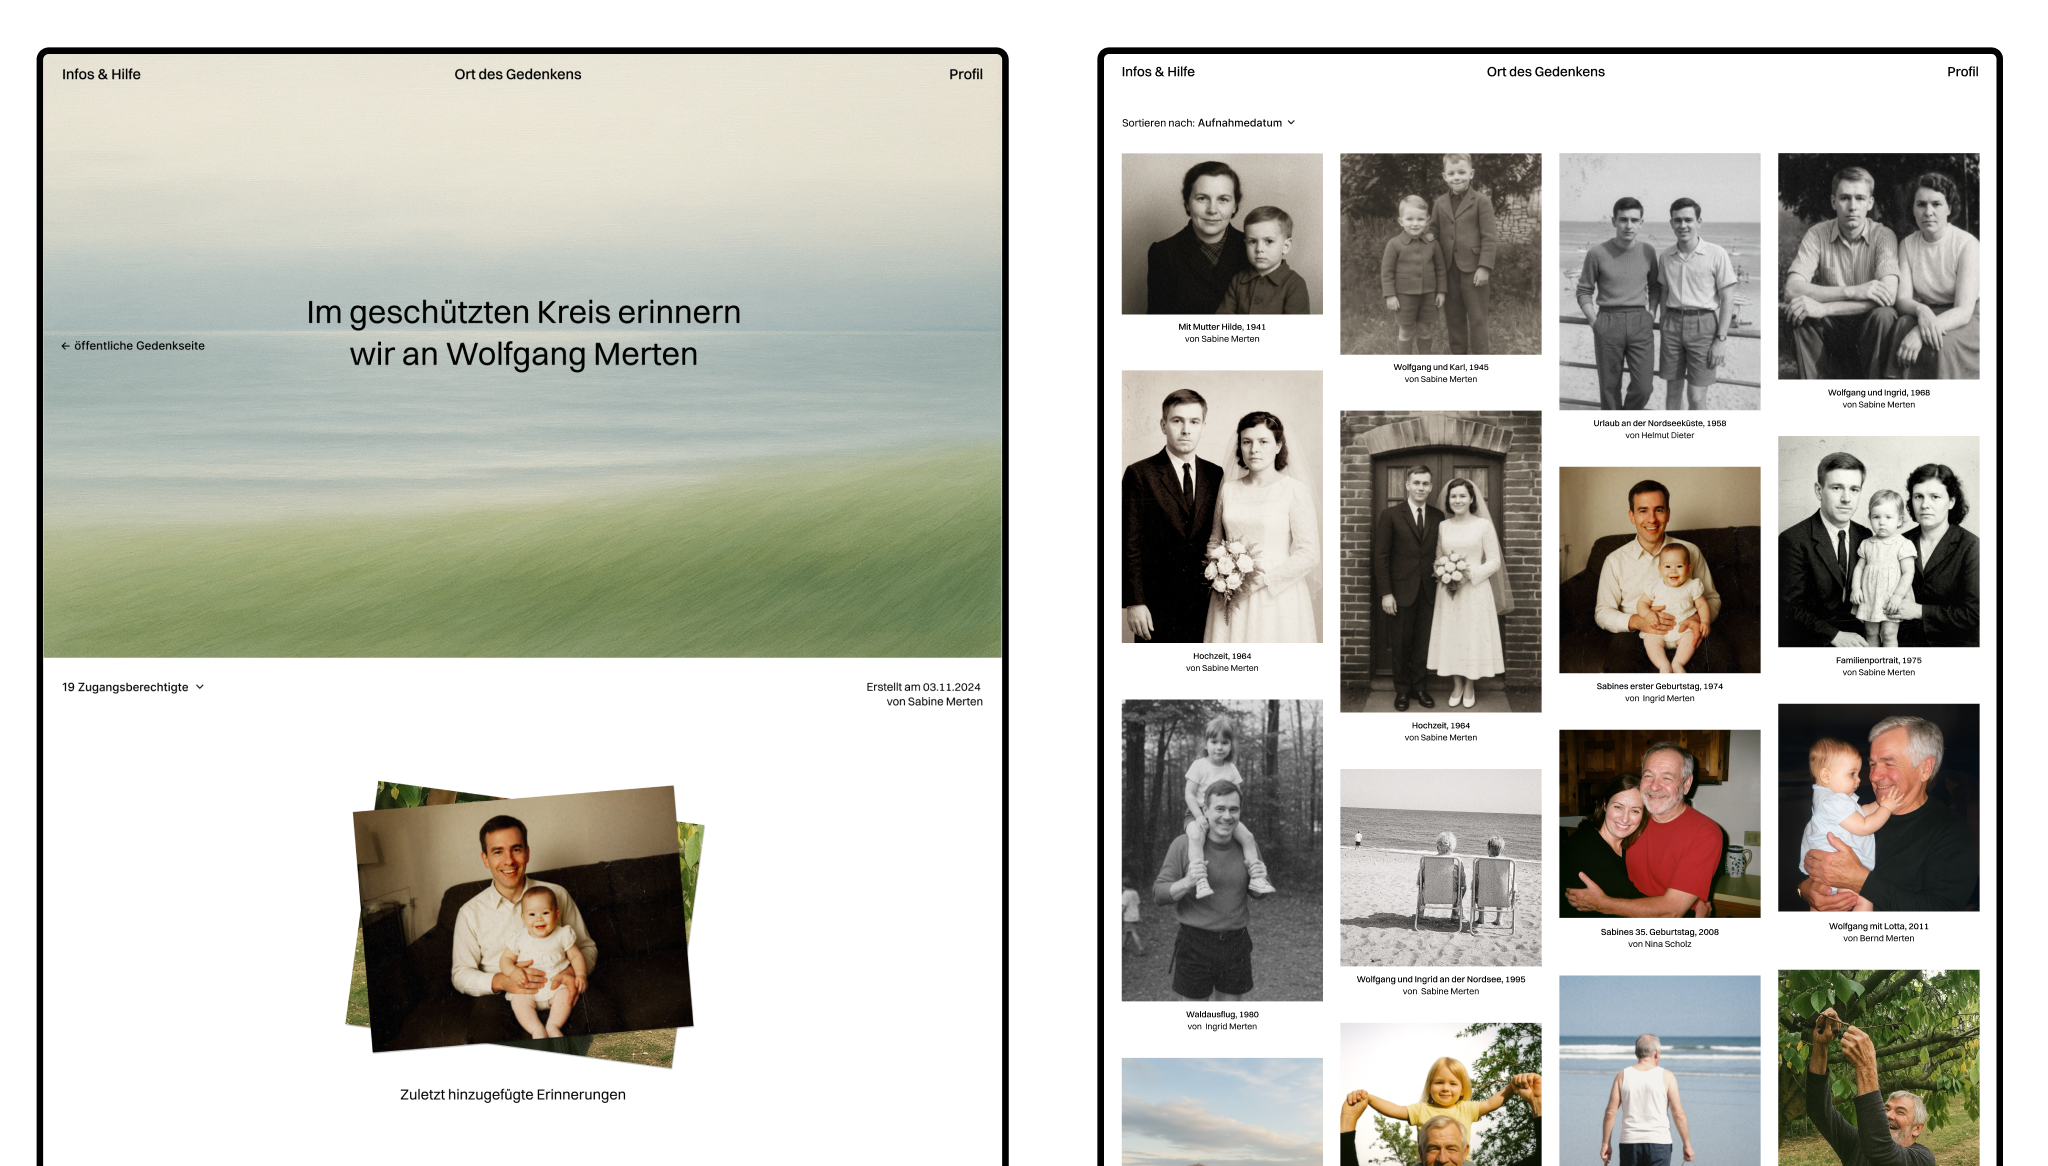2048x1166 pixels.
Task: Open the Hochzeit, 1964 photo at brick doorway
Action: point(1440,561)
